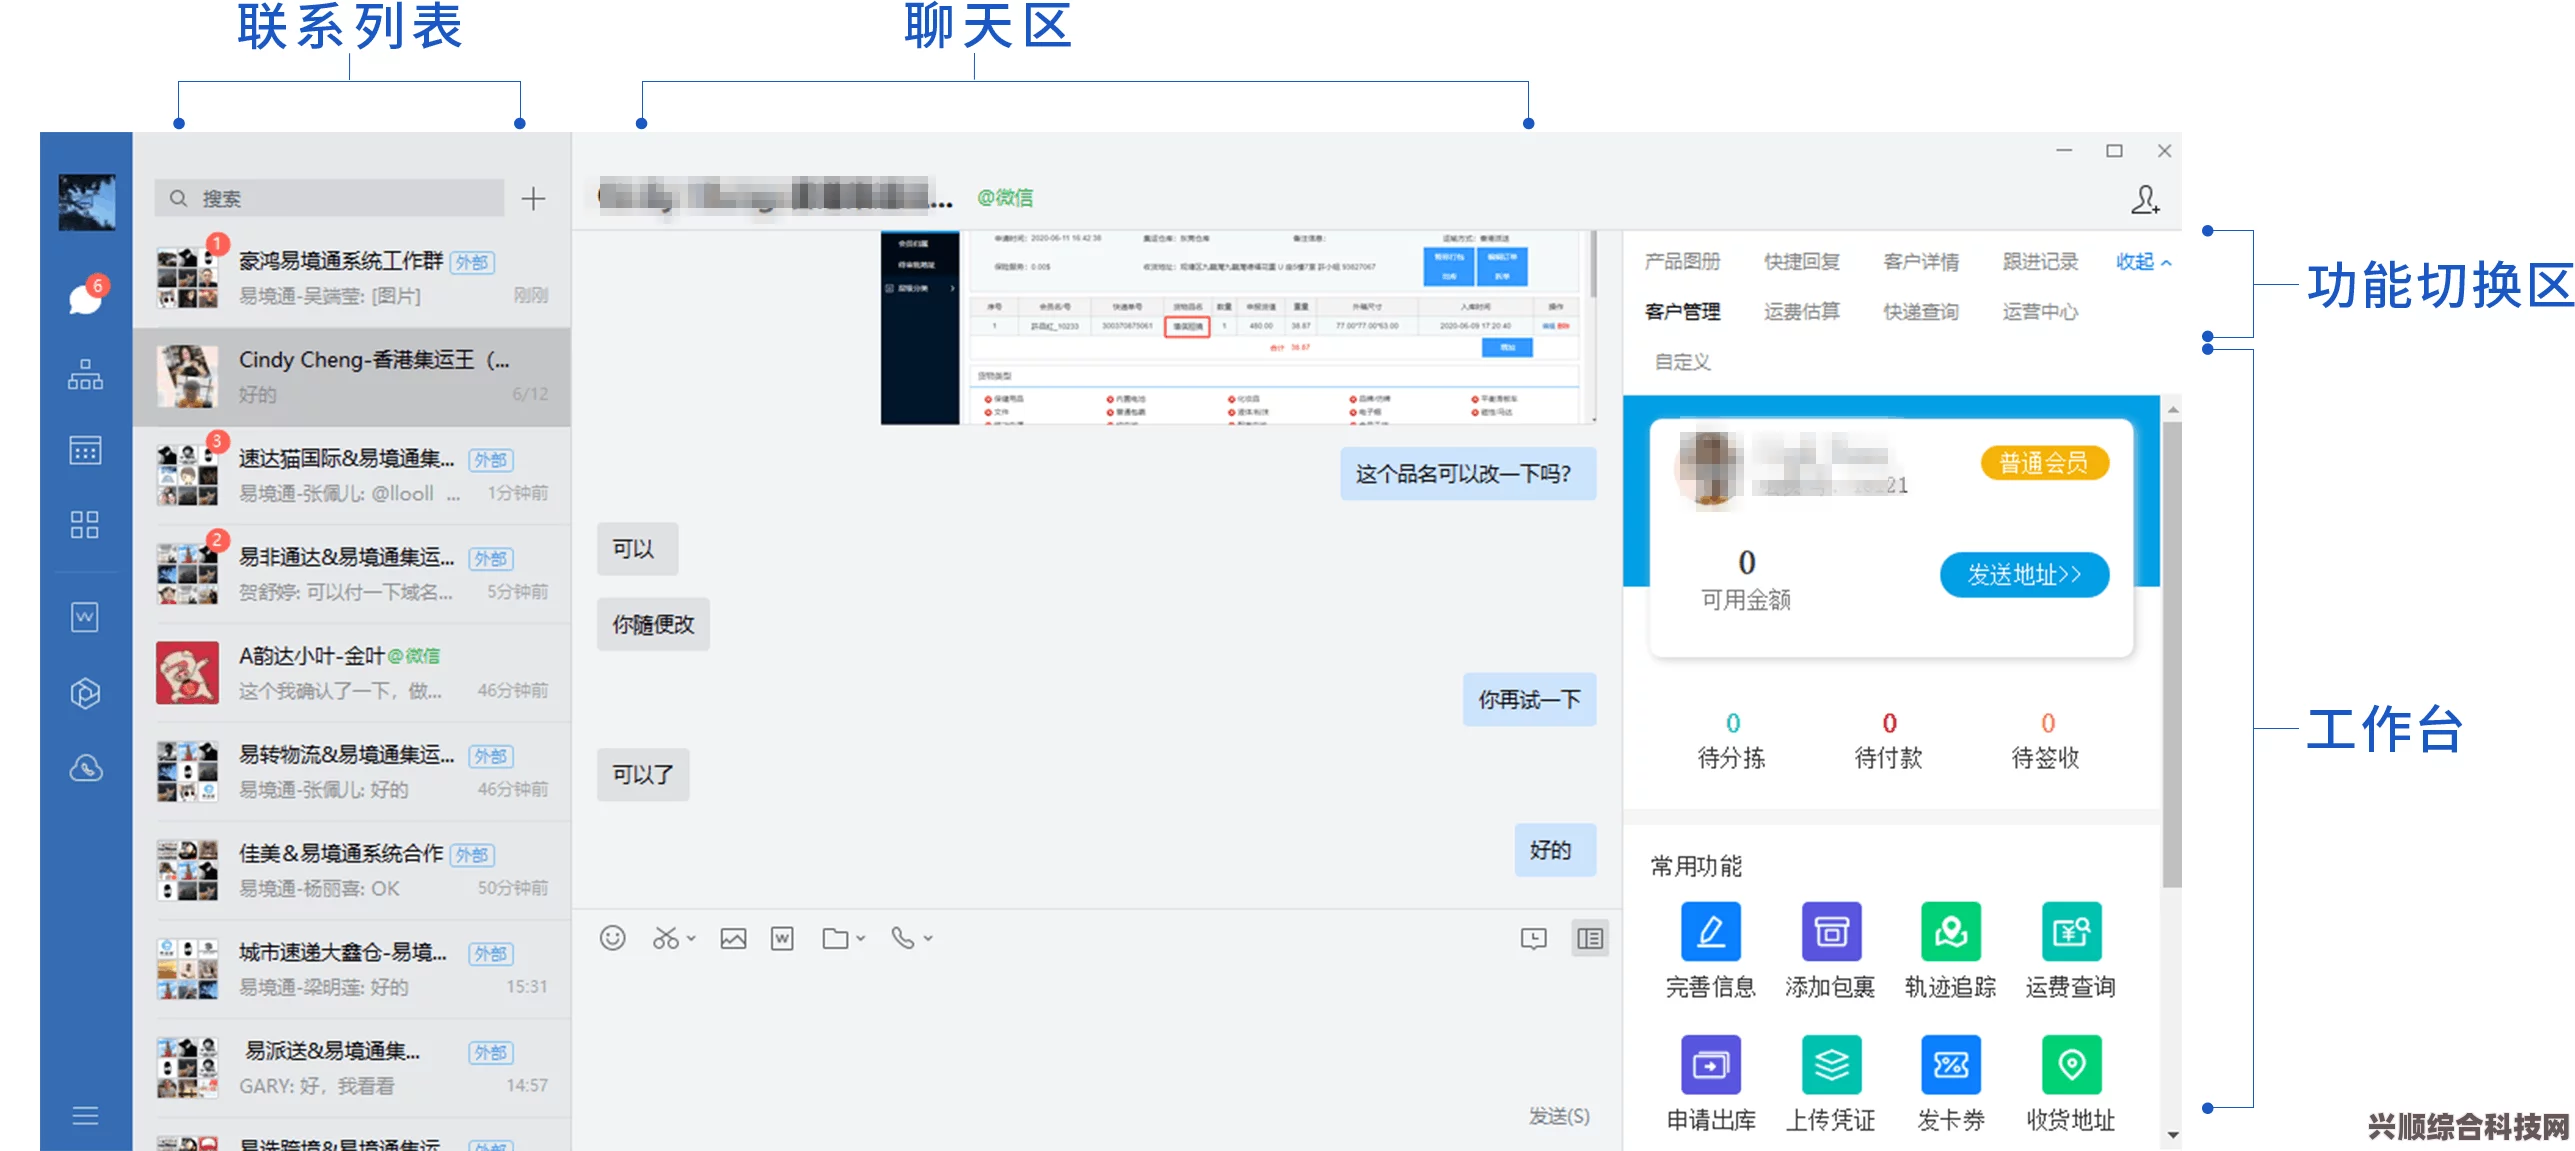Open the hexagon cube icon in sidebar

[x=85, y=692]
